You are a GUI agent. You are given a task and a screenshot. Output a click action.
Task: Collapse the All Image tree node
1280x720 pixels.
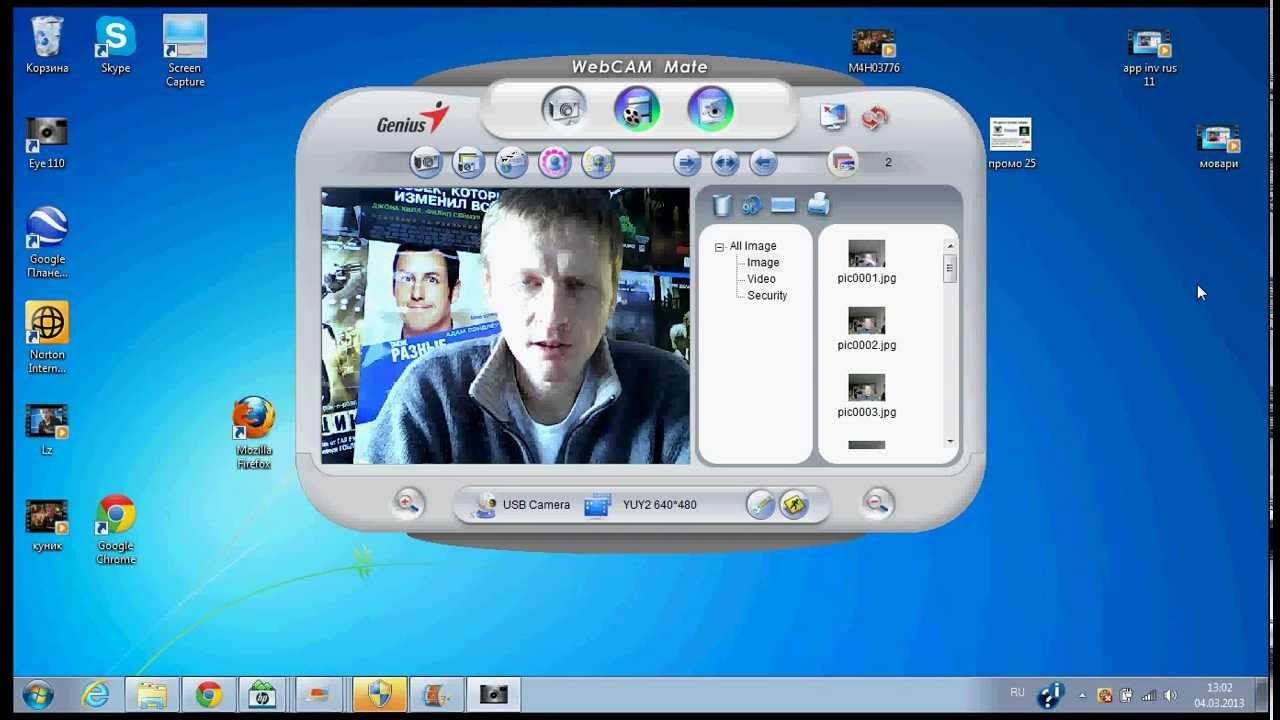(x=719, y=246)
